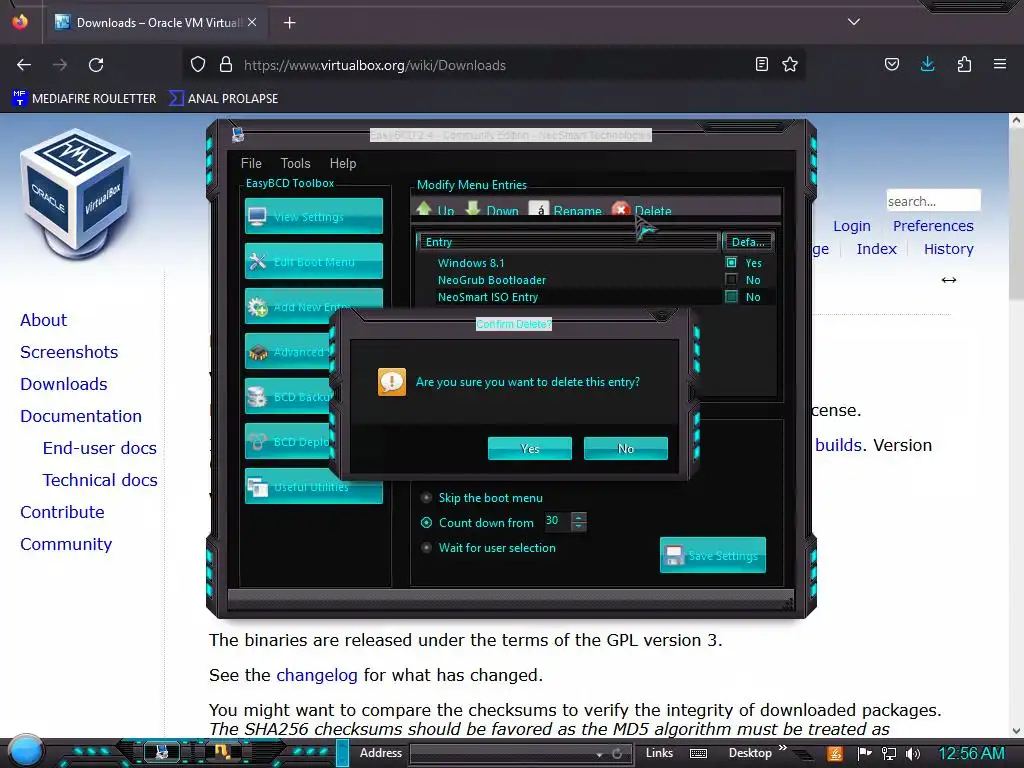Expand the Desktop toolbar chevron
This screenshot has height=768, width=1024.
782,748
